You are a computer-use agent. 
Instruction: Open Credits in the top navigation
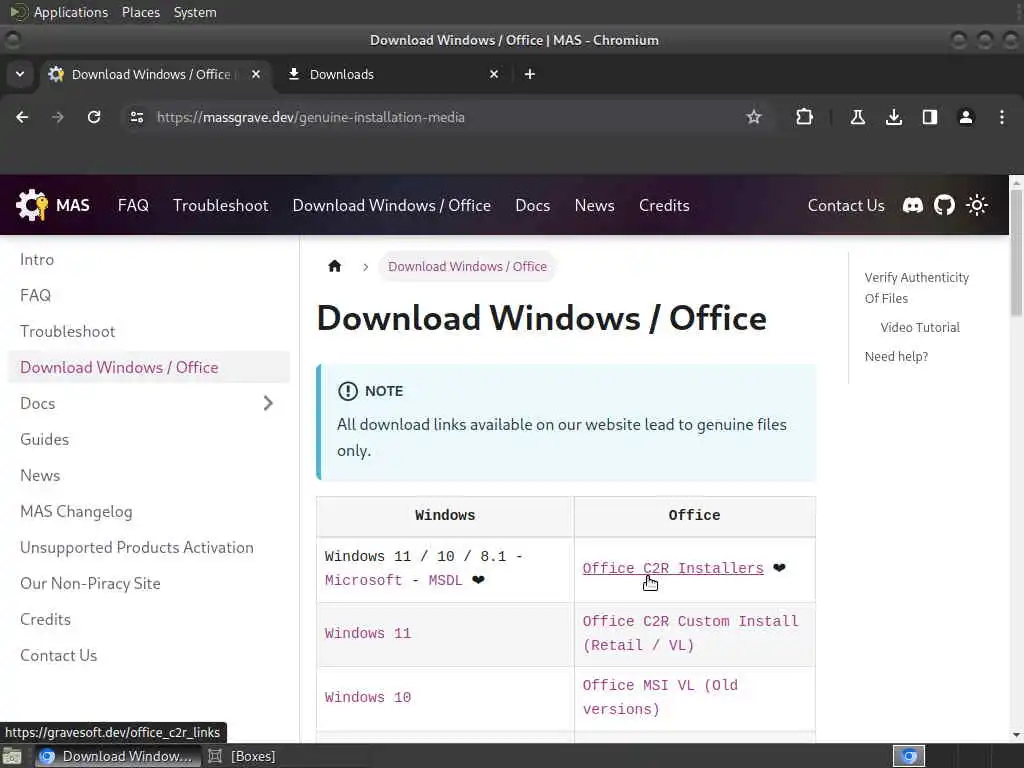click(x=664, y=205)
